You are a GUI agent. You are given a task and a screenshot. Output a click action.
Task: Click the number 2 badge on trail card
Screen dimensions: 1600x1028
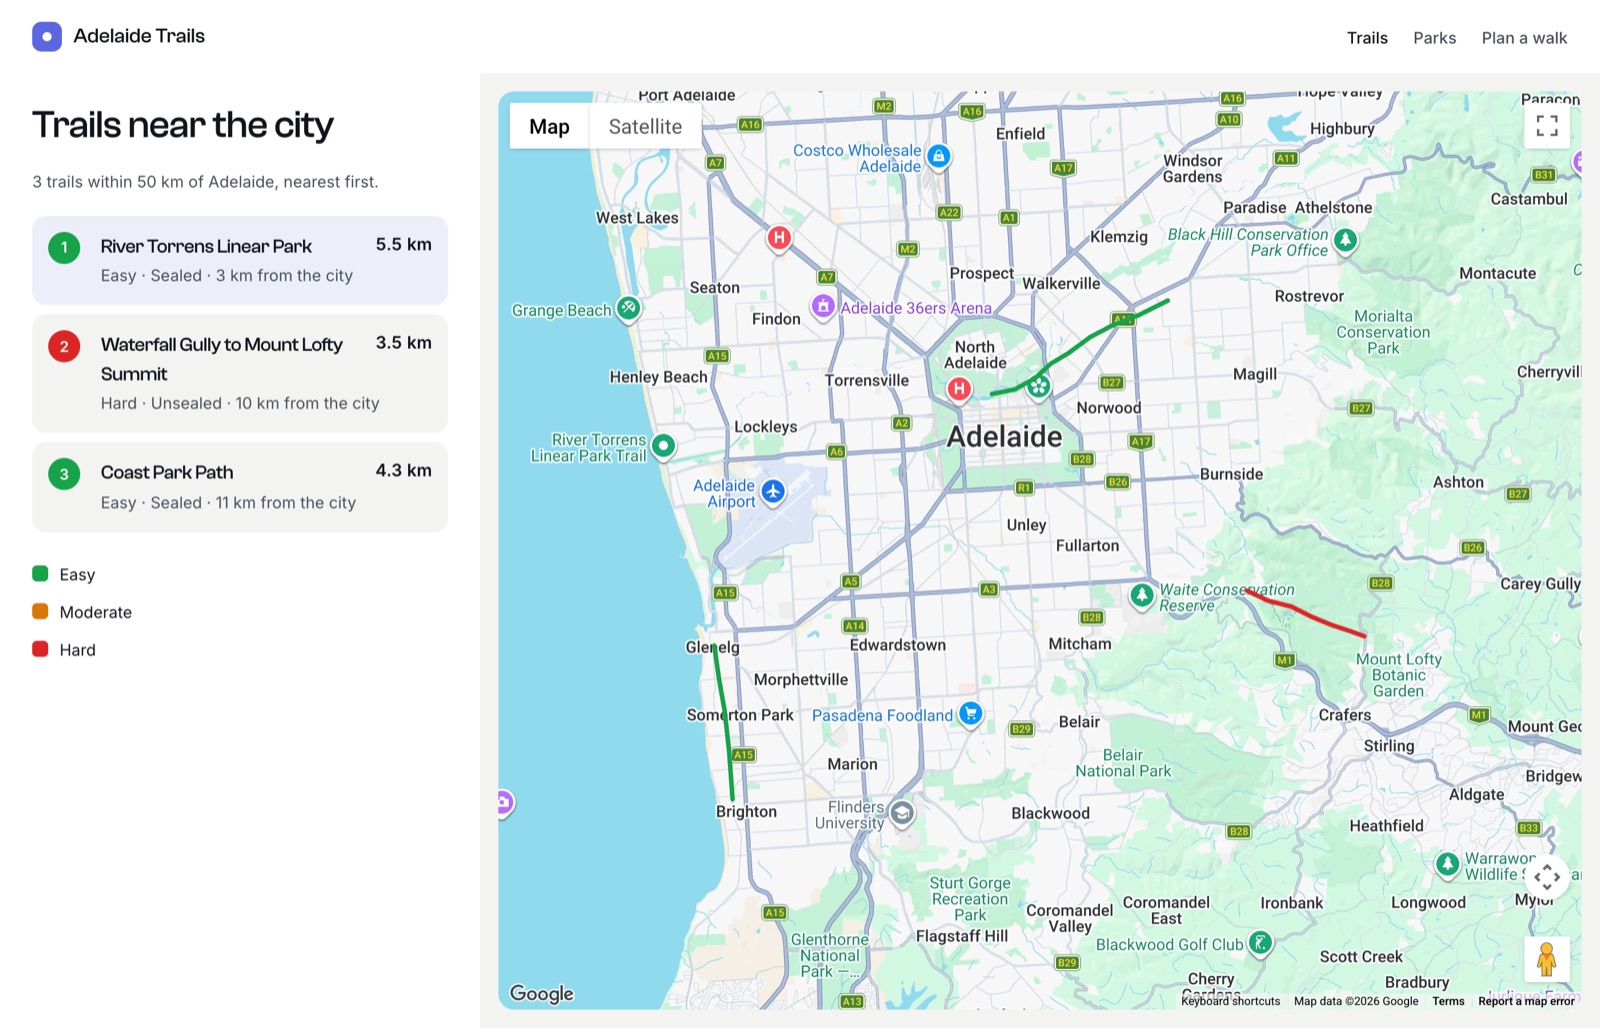64,346
